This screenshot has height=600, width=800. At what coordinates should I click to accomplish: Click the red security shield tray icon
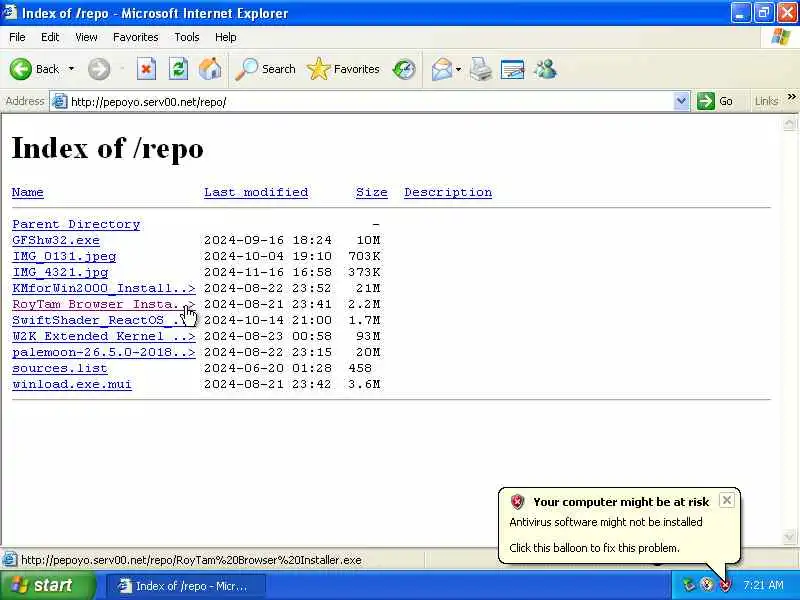pos(725,585)
